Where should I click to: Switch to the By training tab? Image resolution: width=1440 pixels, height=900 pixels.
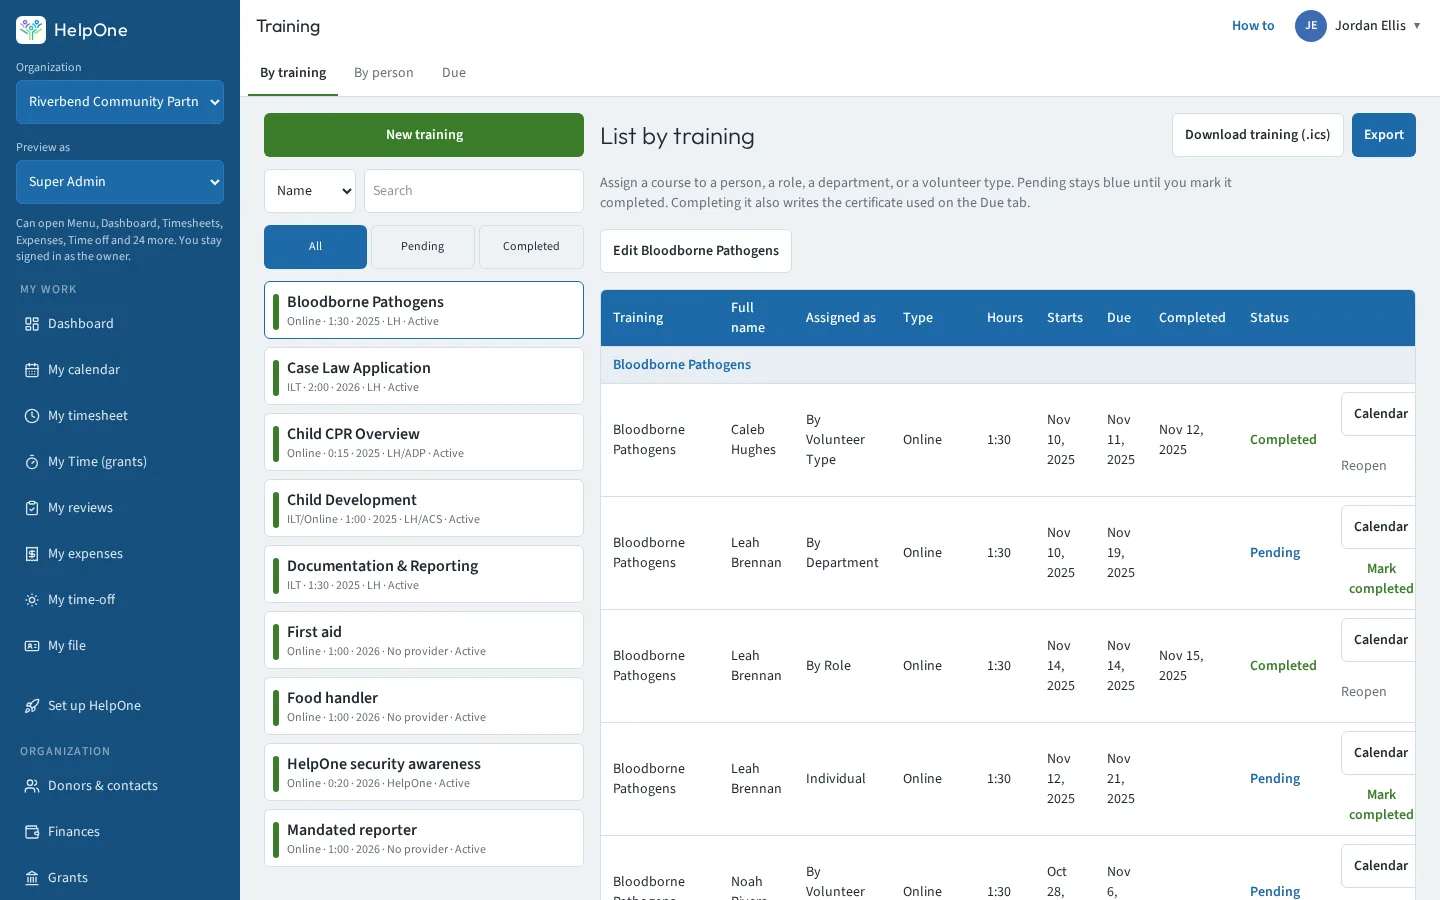293,73
